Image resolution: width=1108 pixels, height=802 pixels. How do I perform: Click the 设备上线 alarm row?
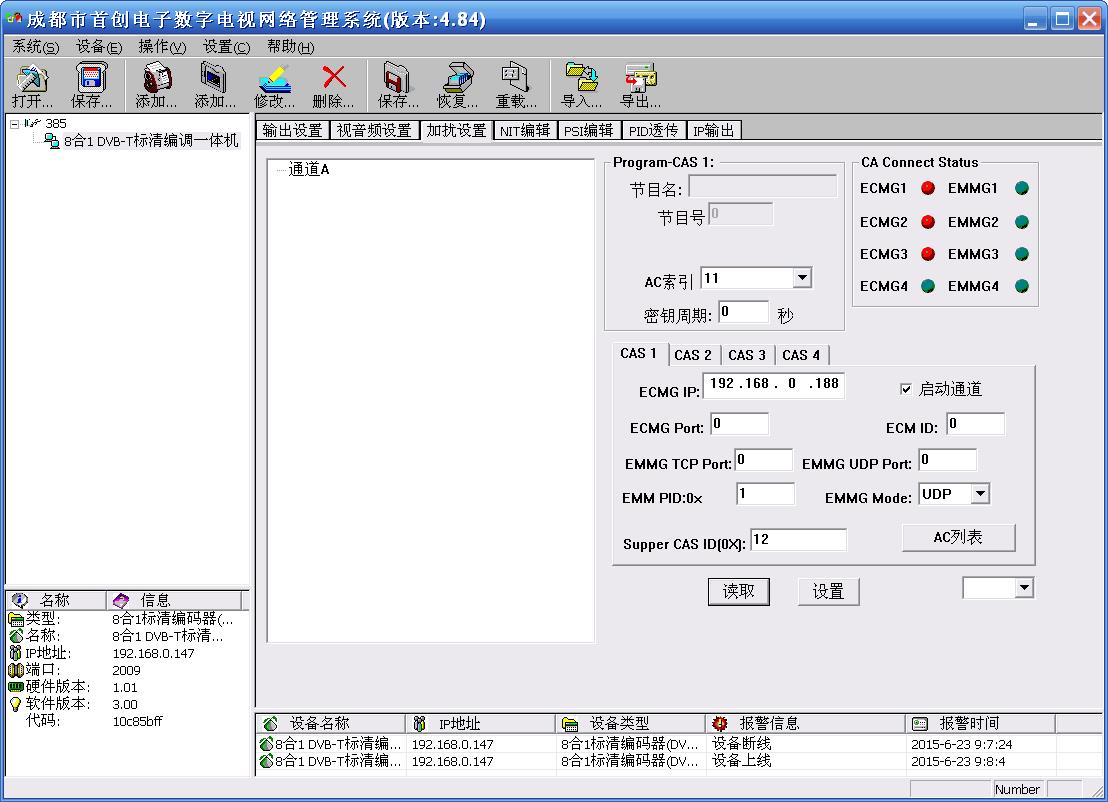679,761
